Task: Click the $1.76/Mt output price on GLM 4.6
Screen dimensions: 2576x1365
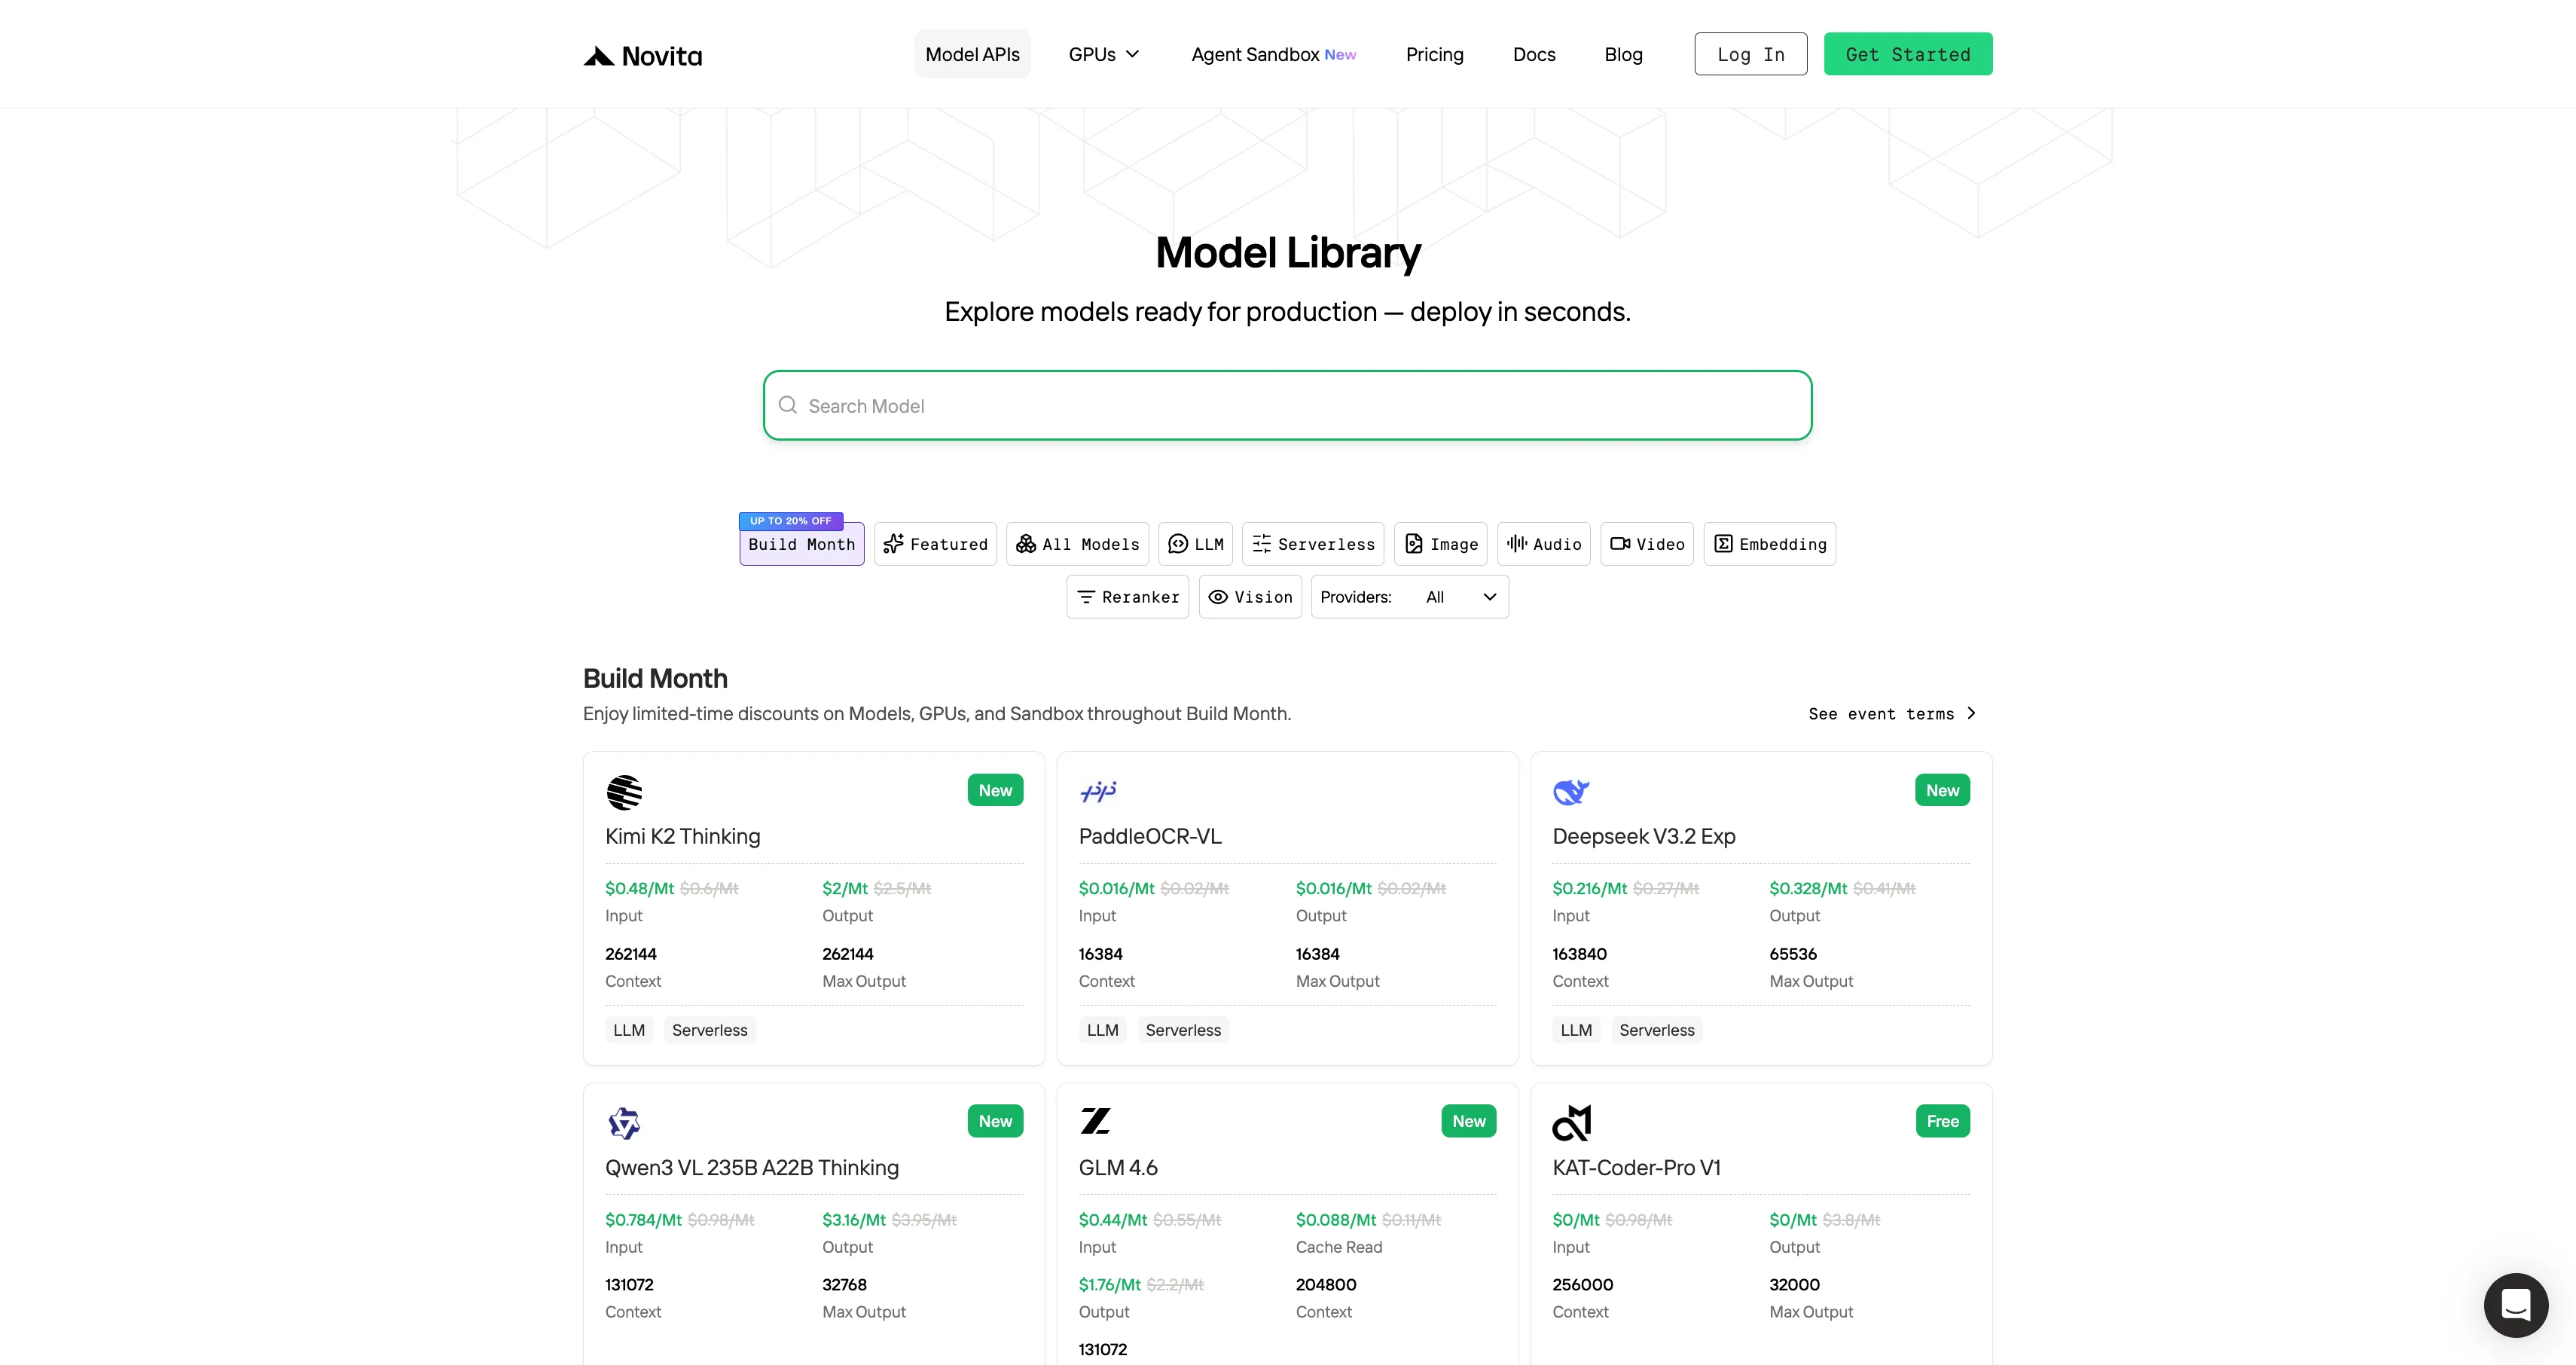Action: [x=1110, y=1285]
